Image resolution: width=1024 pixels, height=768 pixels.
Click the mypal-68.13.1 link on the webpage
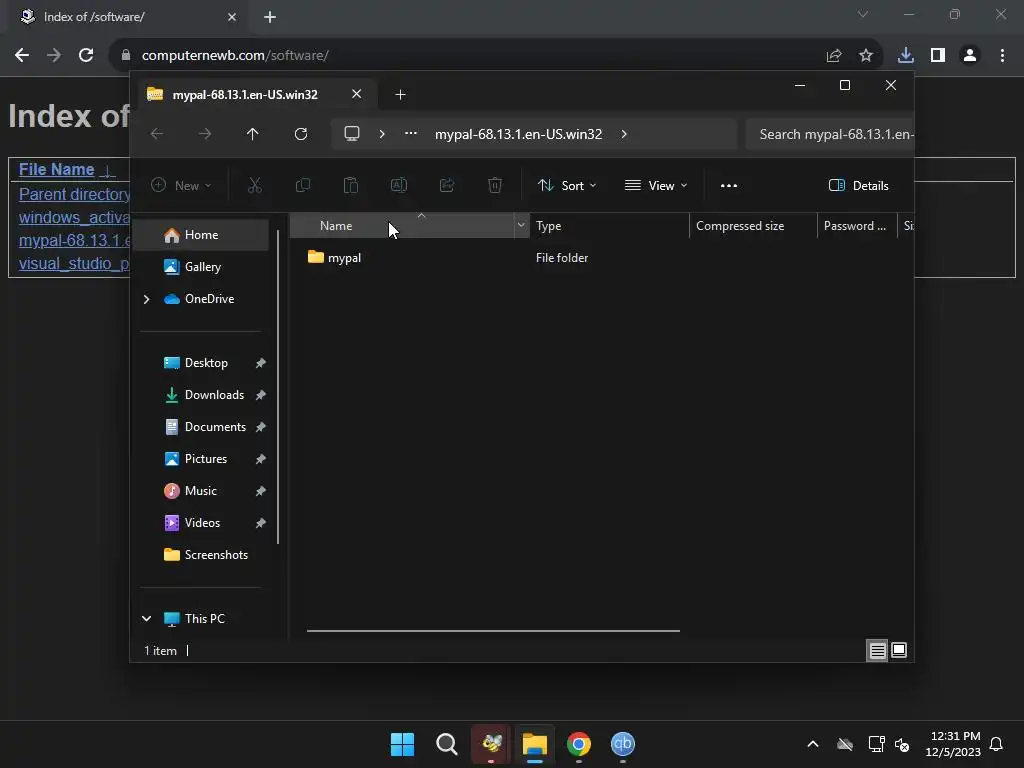[74, 240]
